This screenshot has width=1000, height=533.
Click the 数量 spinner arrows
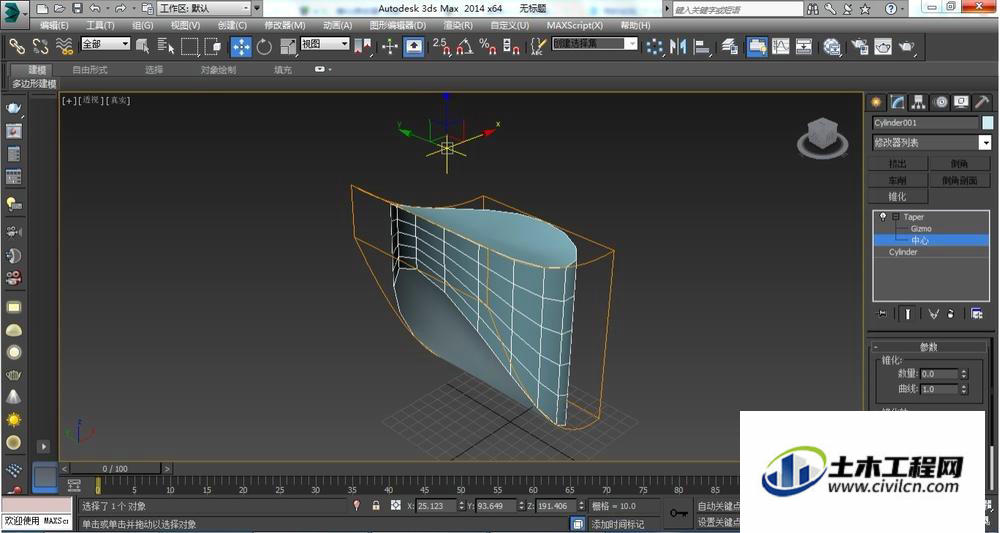tap(964, 374)
